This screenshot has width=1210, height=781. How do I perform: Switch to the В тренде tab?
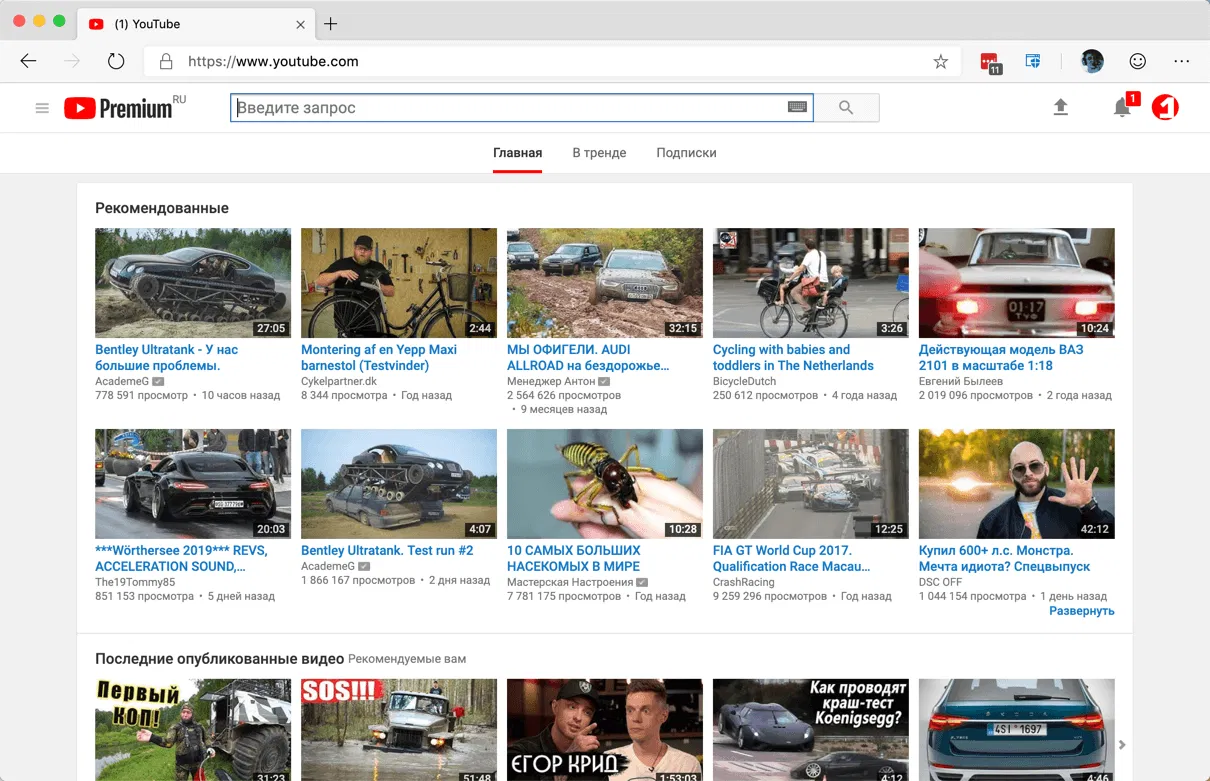(x=598, y=152)
